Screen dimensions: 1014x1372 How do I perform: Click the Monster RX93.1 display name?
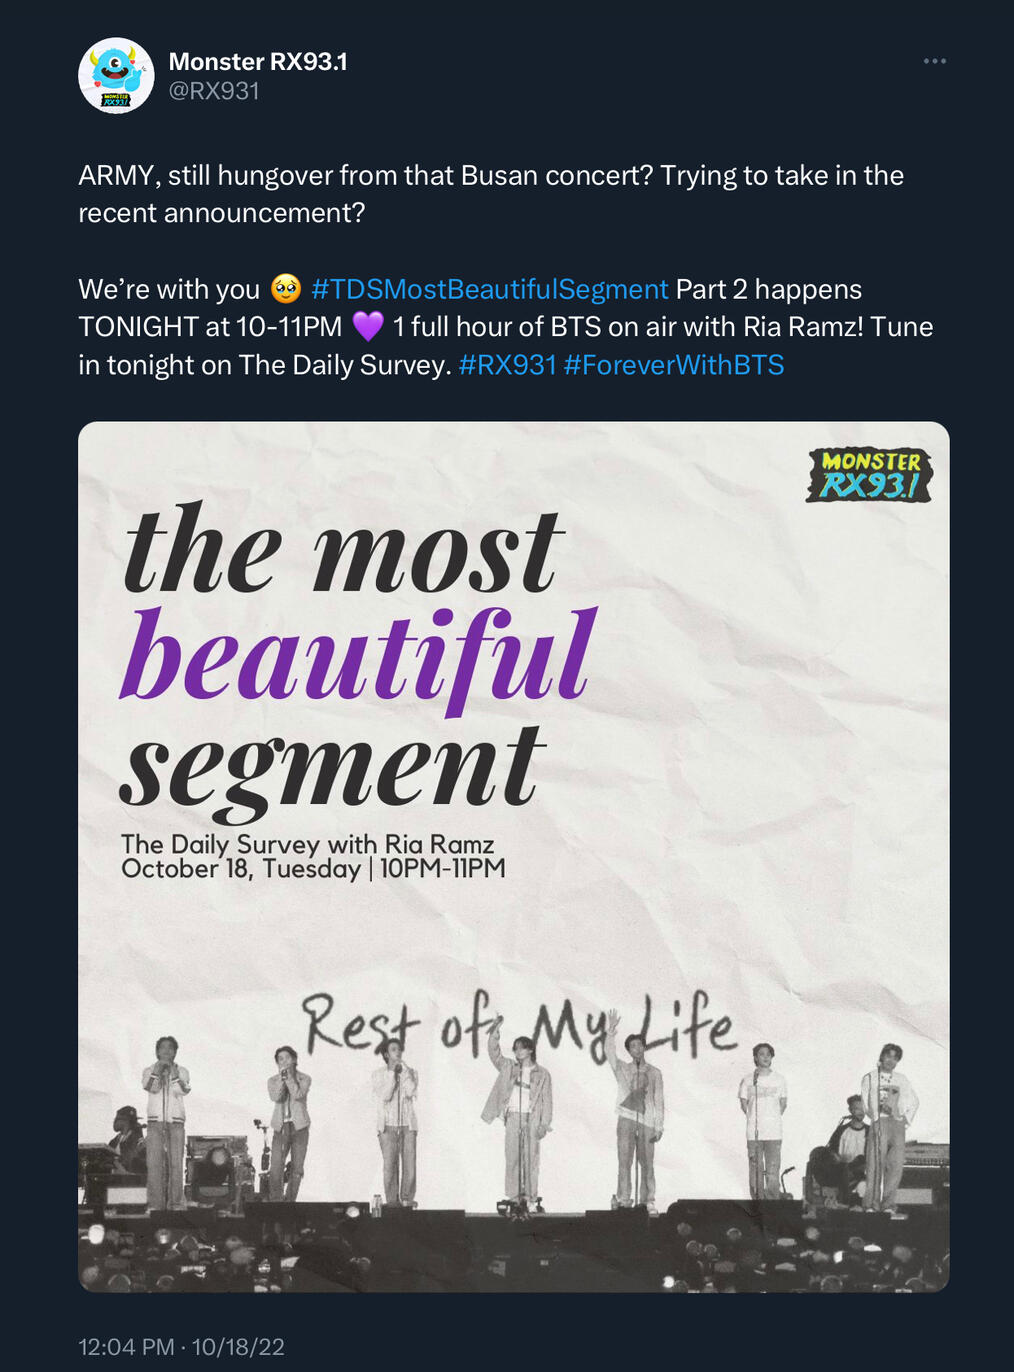pyautogui.click(x=258, y=62)
